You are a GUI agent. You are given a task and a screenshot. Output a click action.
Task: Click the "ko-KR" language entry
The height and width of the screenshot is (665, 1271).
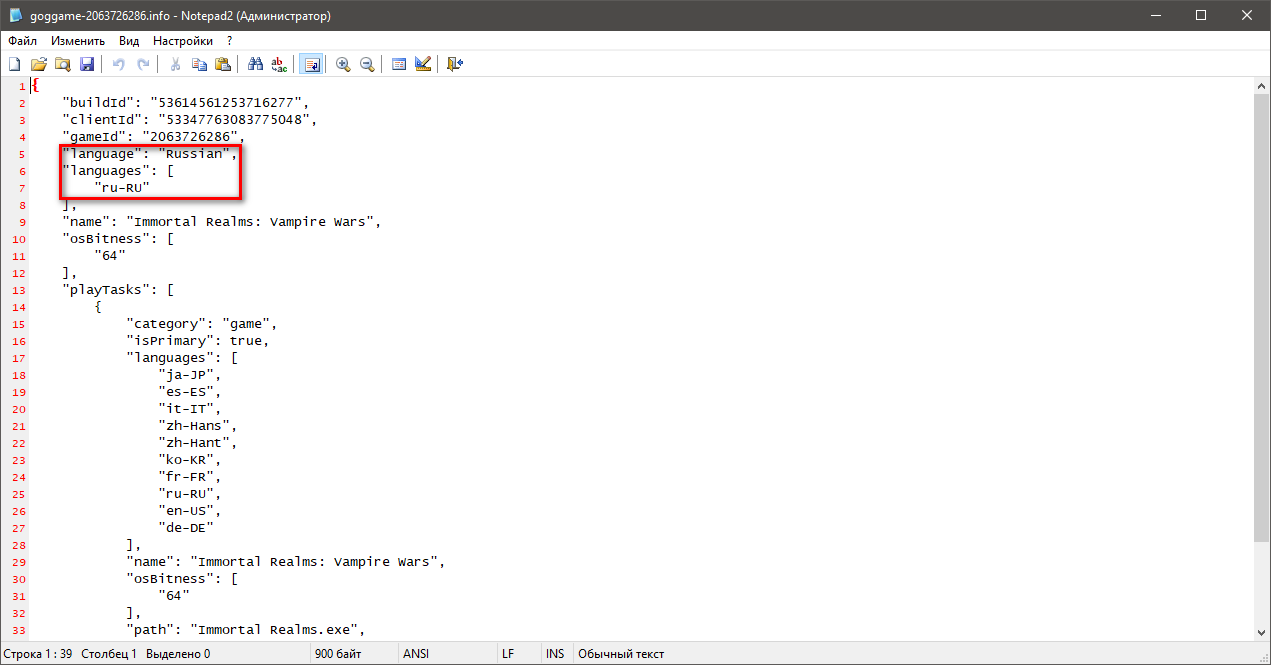click(x=187, y=459)
